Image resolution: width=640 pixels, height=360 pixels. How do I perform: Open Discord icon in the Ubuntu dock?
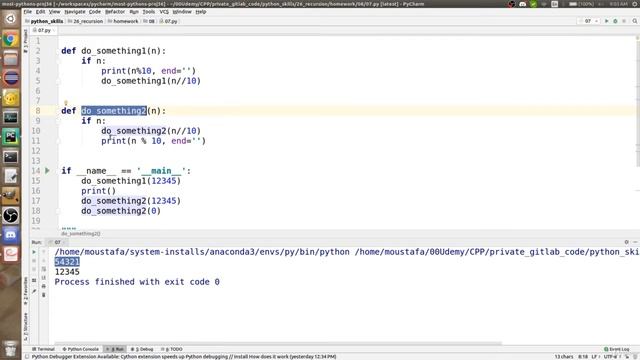pyautogui.click(x=11, y=235)
